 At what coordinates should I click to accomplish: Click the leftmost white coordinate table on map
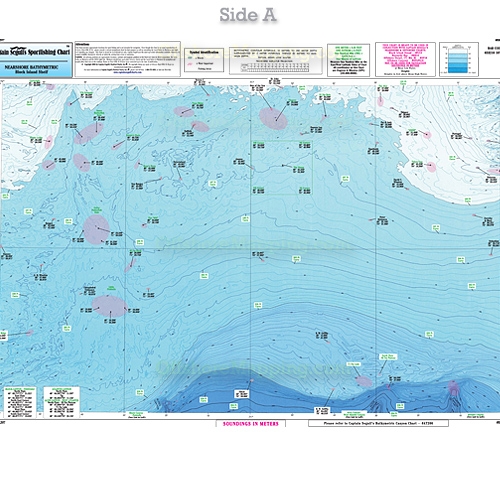20,402
